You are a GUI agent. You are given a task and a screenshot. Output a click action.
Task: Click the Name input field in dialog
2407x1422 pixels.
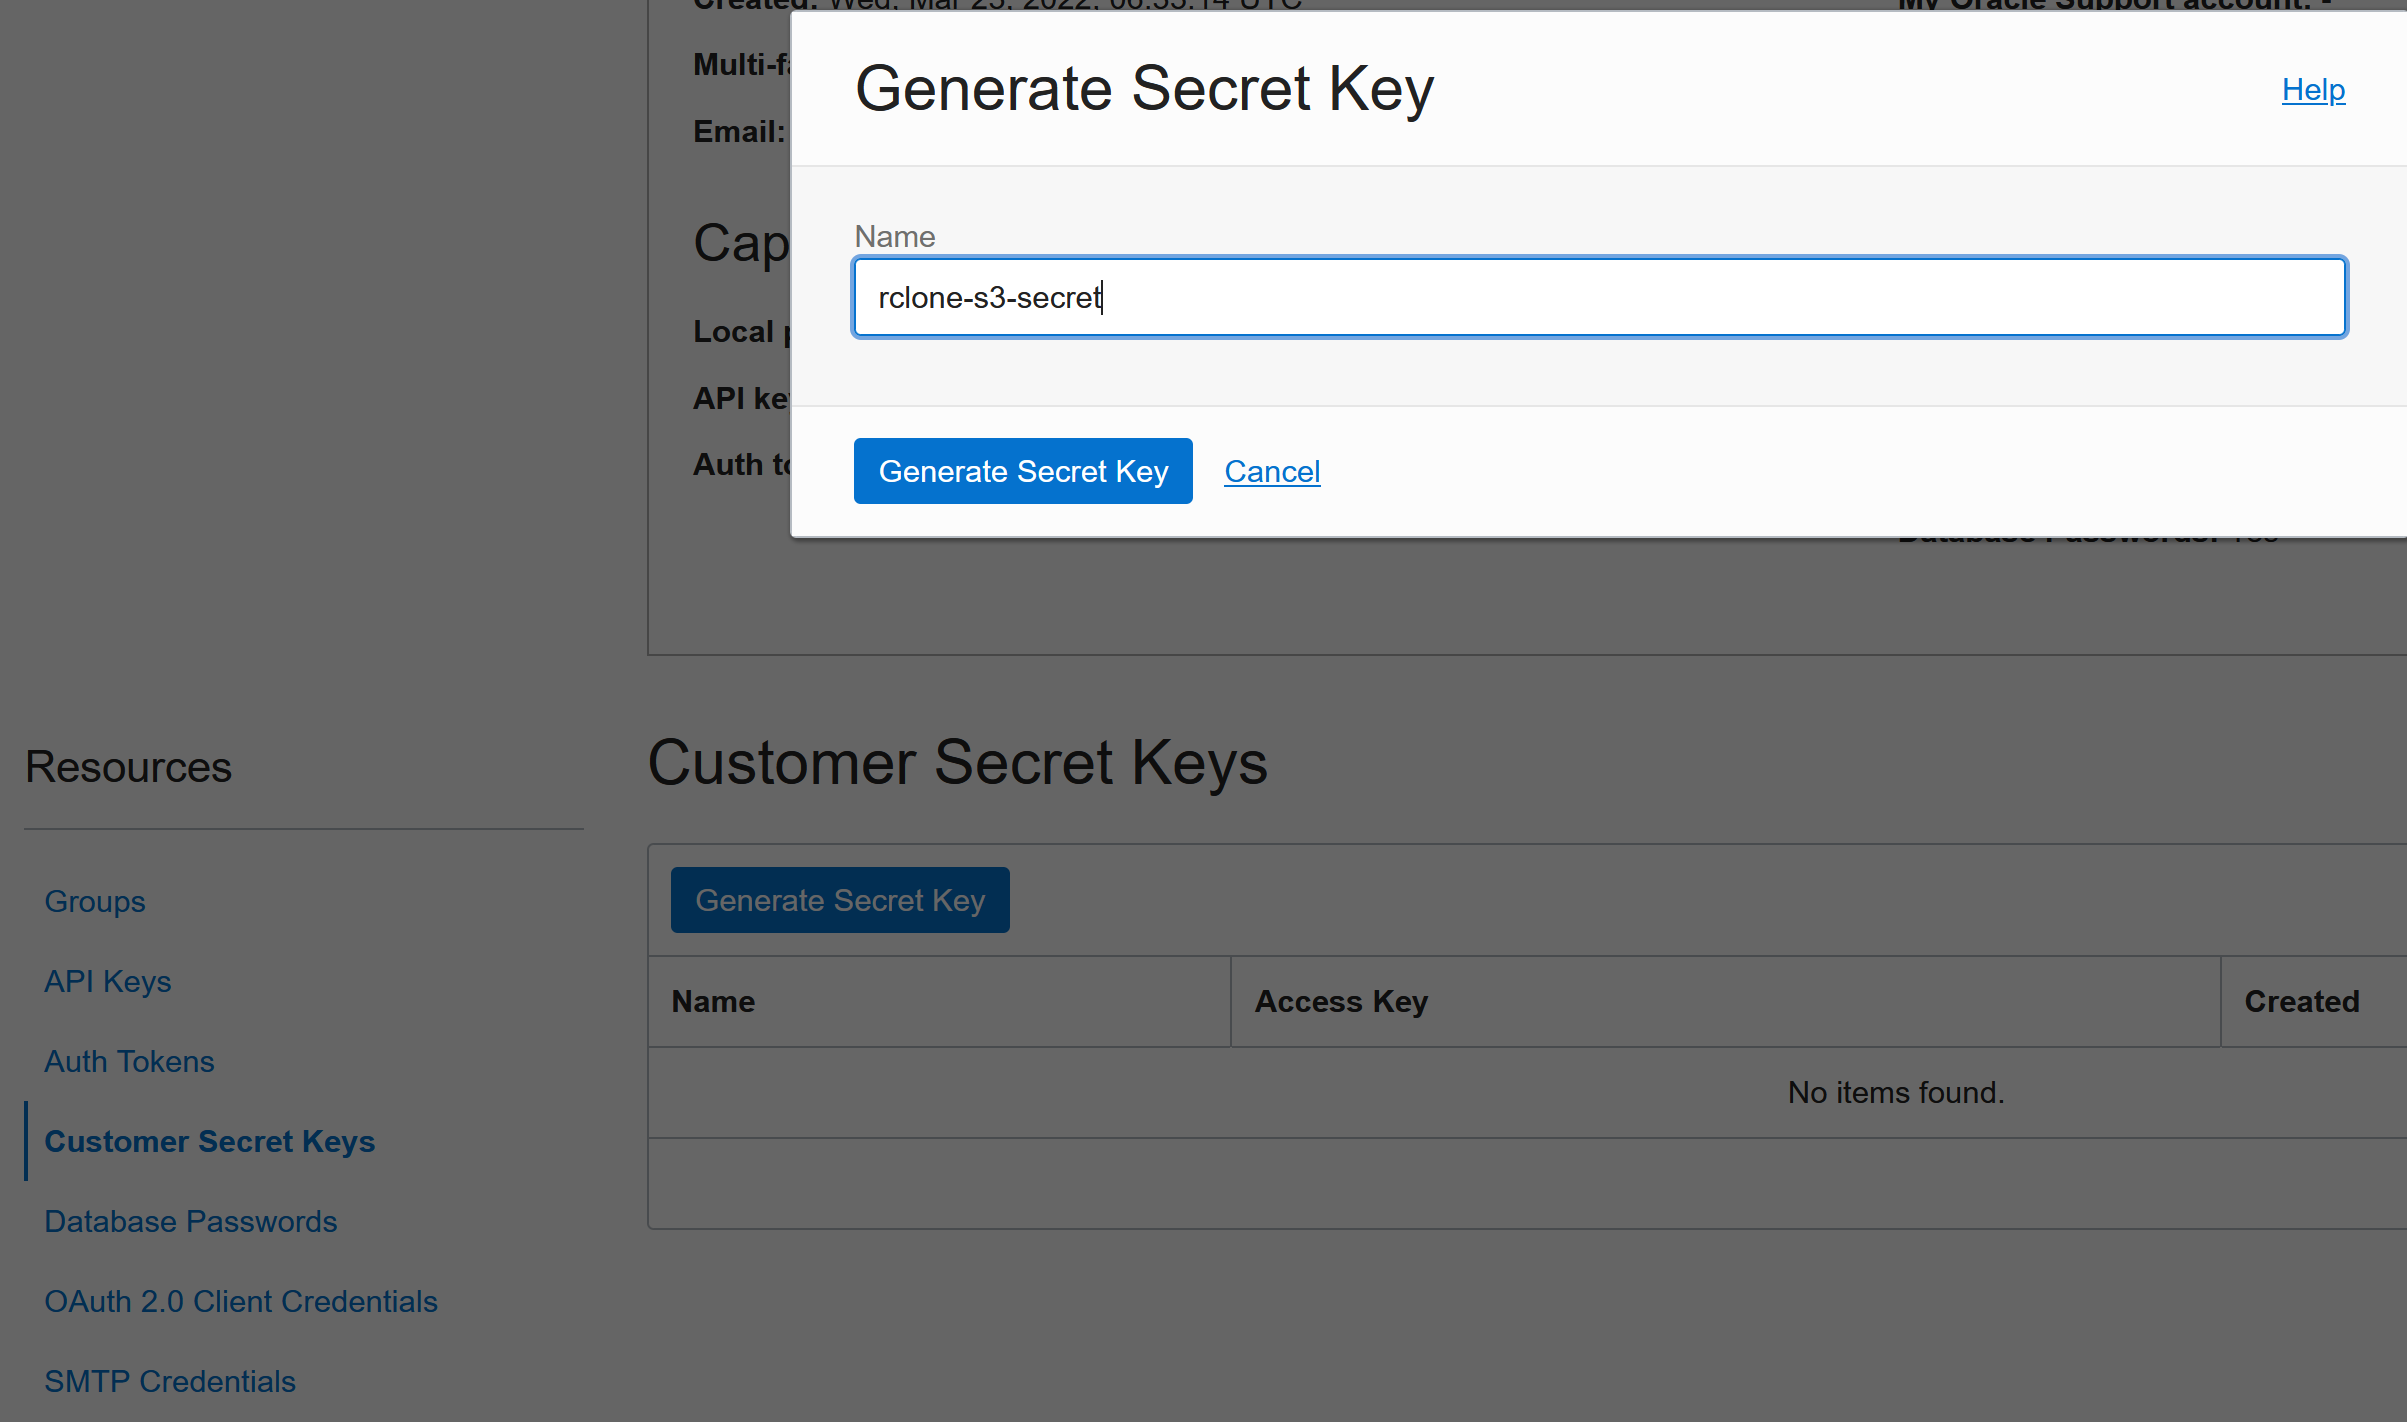click(1599, 297)
